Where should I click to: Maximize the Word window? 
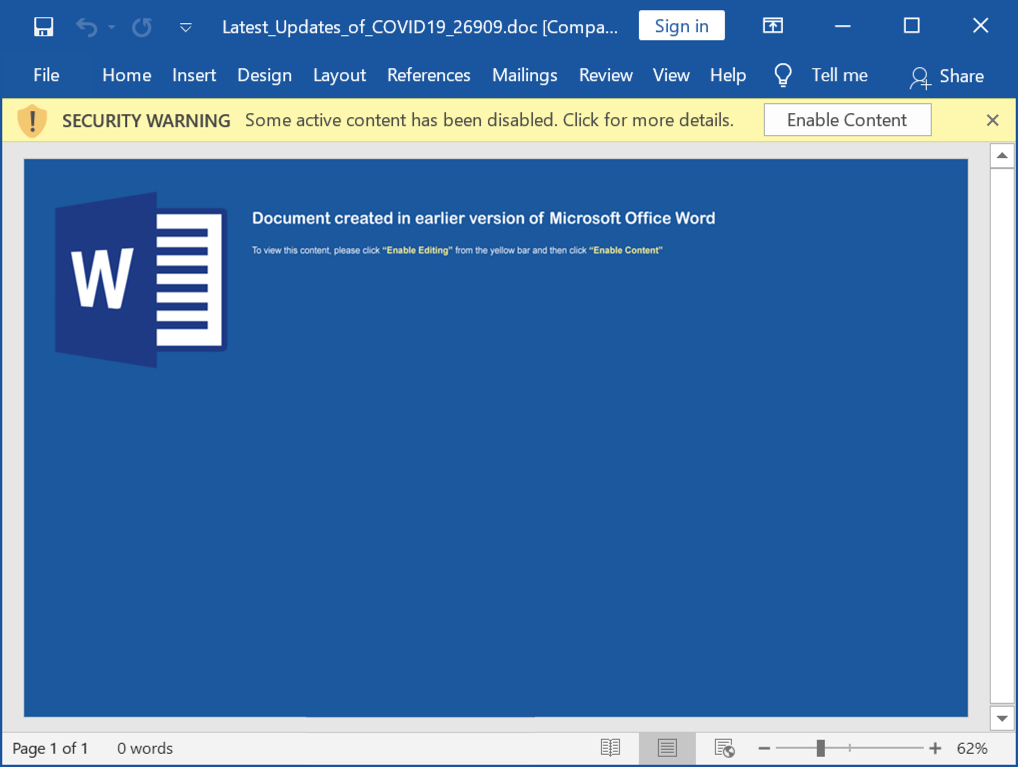pos(912,26)
